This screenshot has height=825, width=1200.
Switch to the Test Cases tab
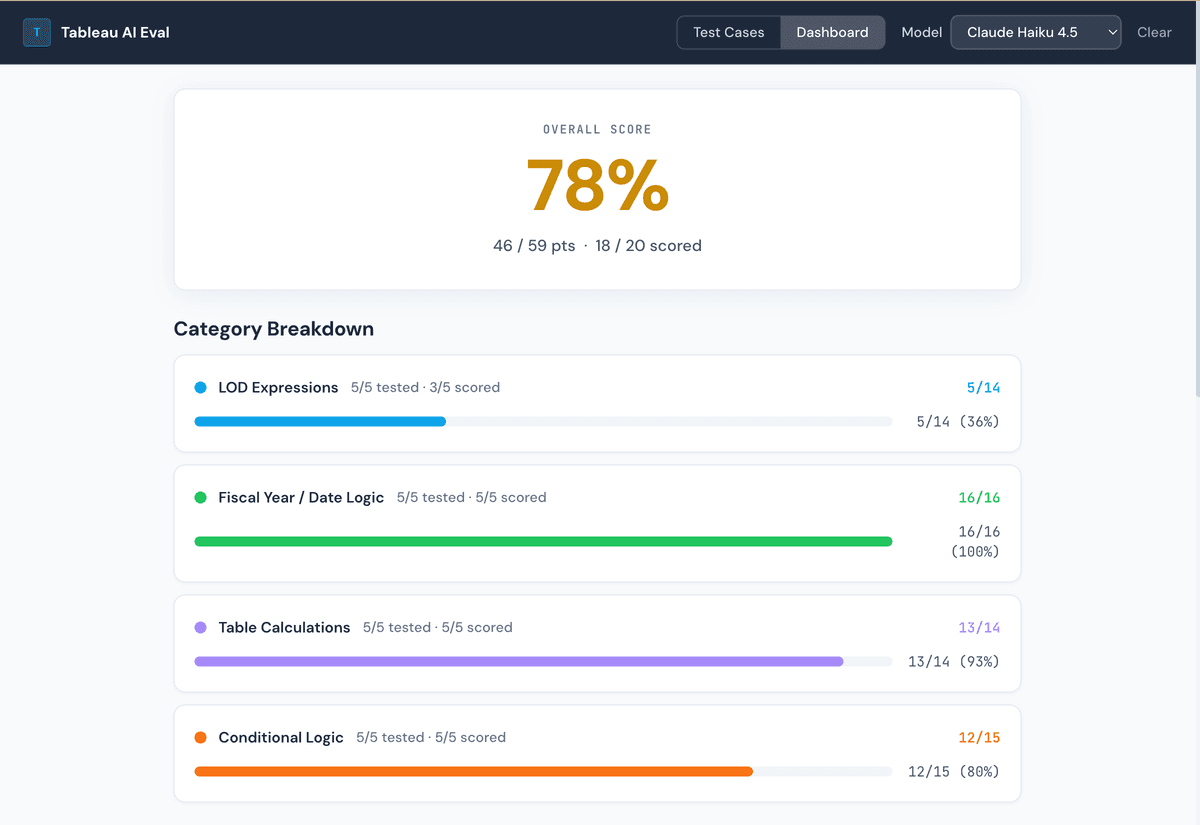tap(728, 32)
